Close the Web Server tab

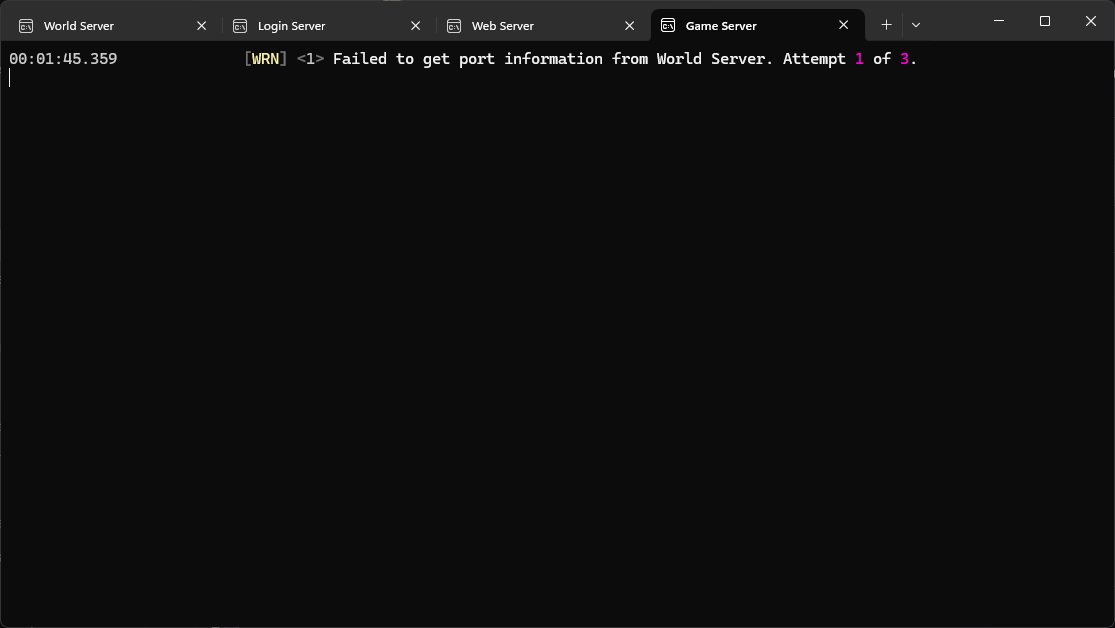click(x=630, y=26)
